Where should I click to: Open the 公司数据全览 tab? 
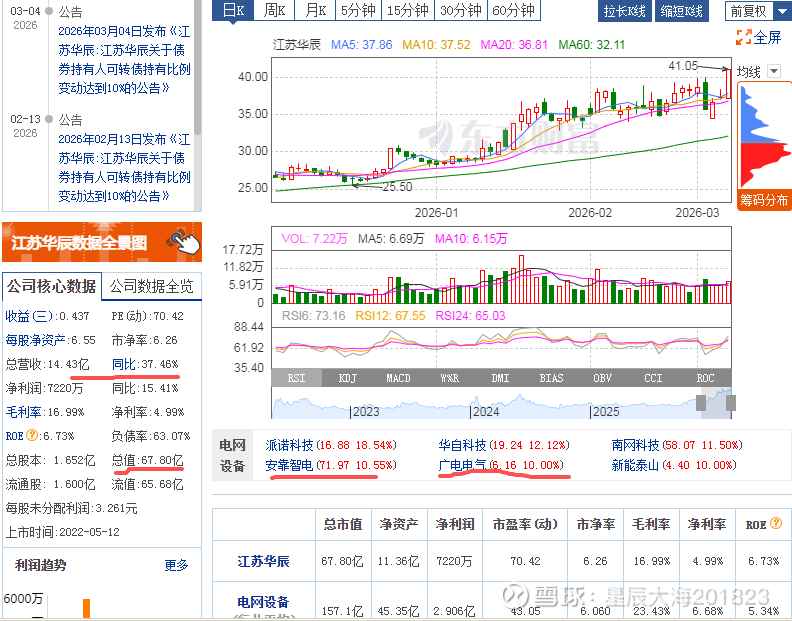coord(152,286)
